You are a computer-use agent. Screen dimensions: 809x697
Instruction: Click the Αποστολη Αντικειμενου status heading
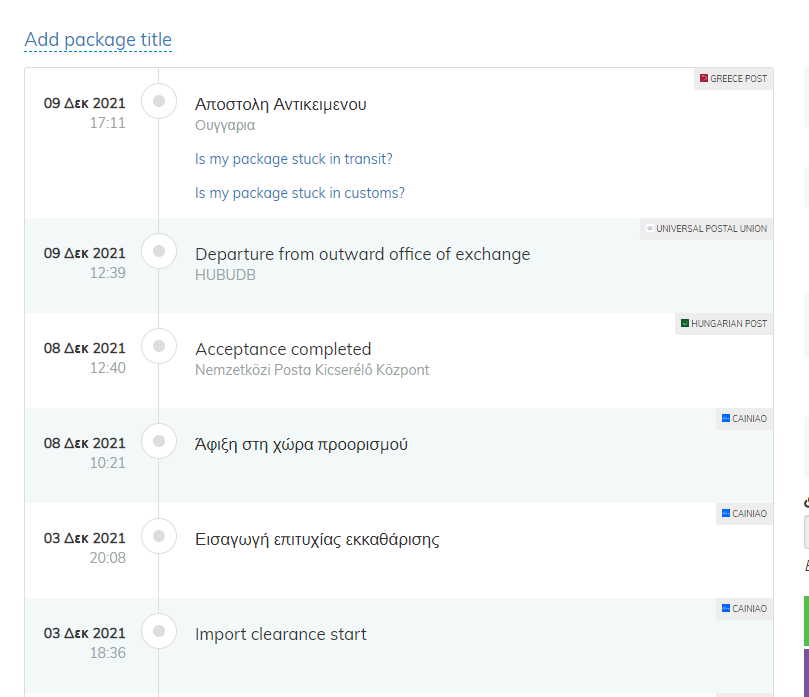pyautogui.click(x=281, y=104)
